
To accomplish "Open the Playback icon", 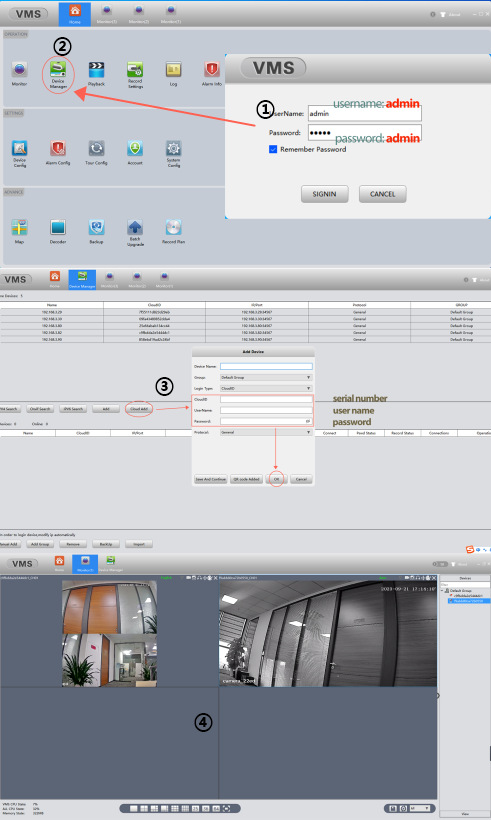I will pyautogui.click(x=96, y=71).
